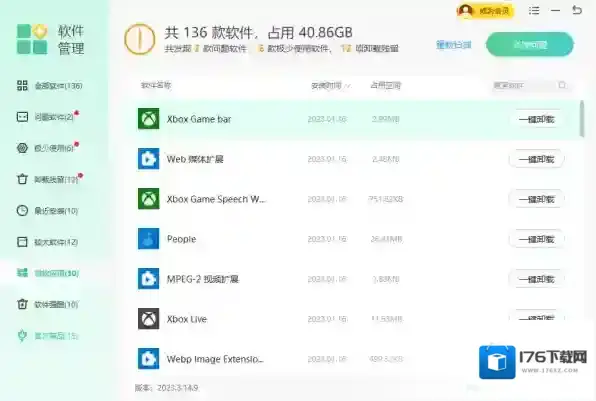
Task: Click the install date in People row
Action: pyautogui.click(x=327, y=239)
